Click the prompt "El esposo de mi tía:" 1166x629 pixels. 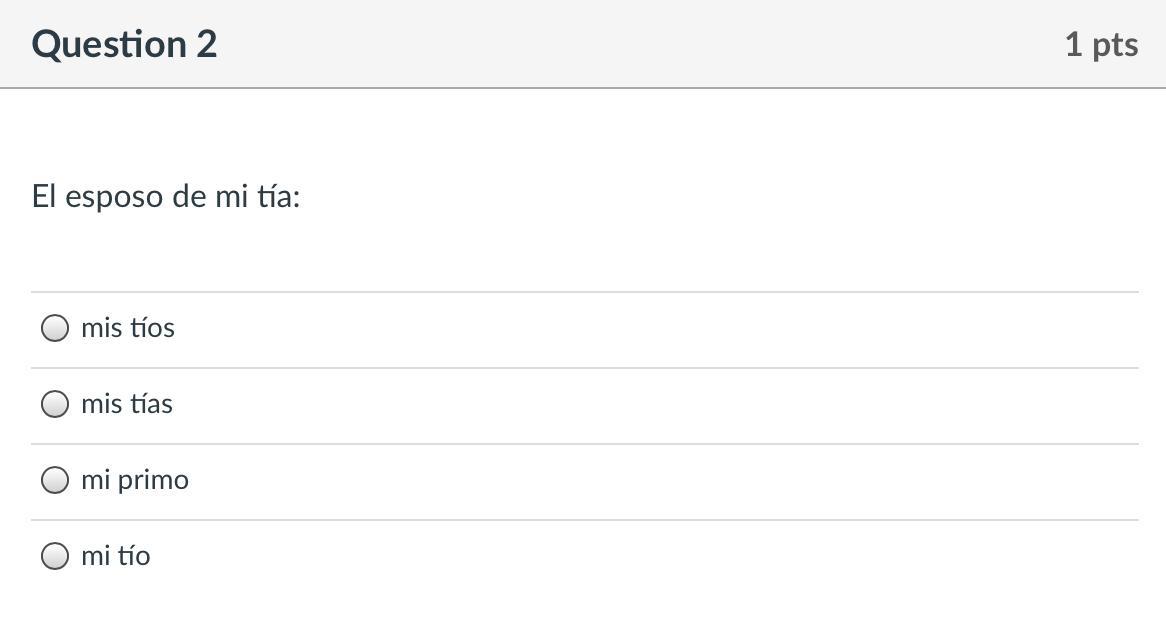(165, 196)
